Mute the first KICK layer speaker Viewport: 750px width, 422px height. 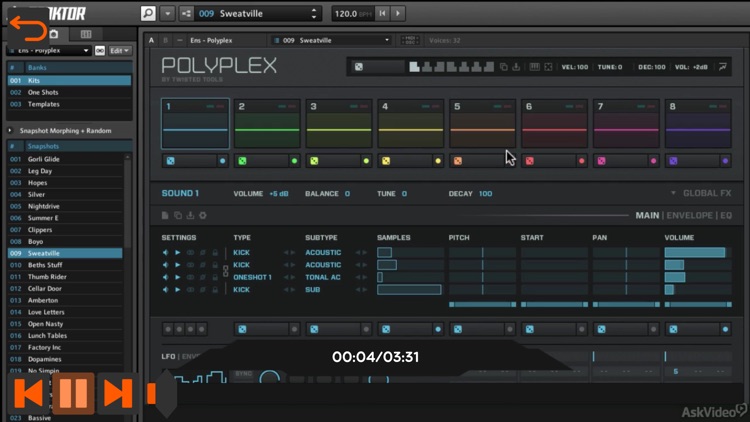click(x=165, y=252)
